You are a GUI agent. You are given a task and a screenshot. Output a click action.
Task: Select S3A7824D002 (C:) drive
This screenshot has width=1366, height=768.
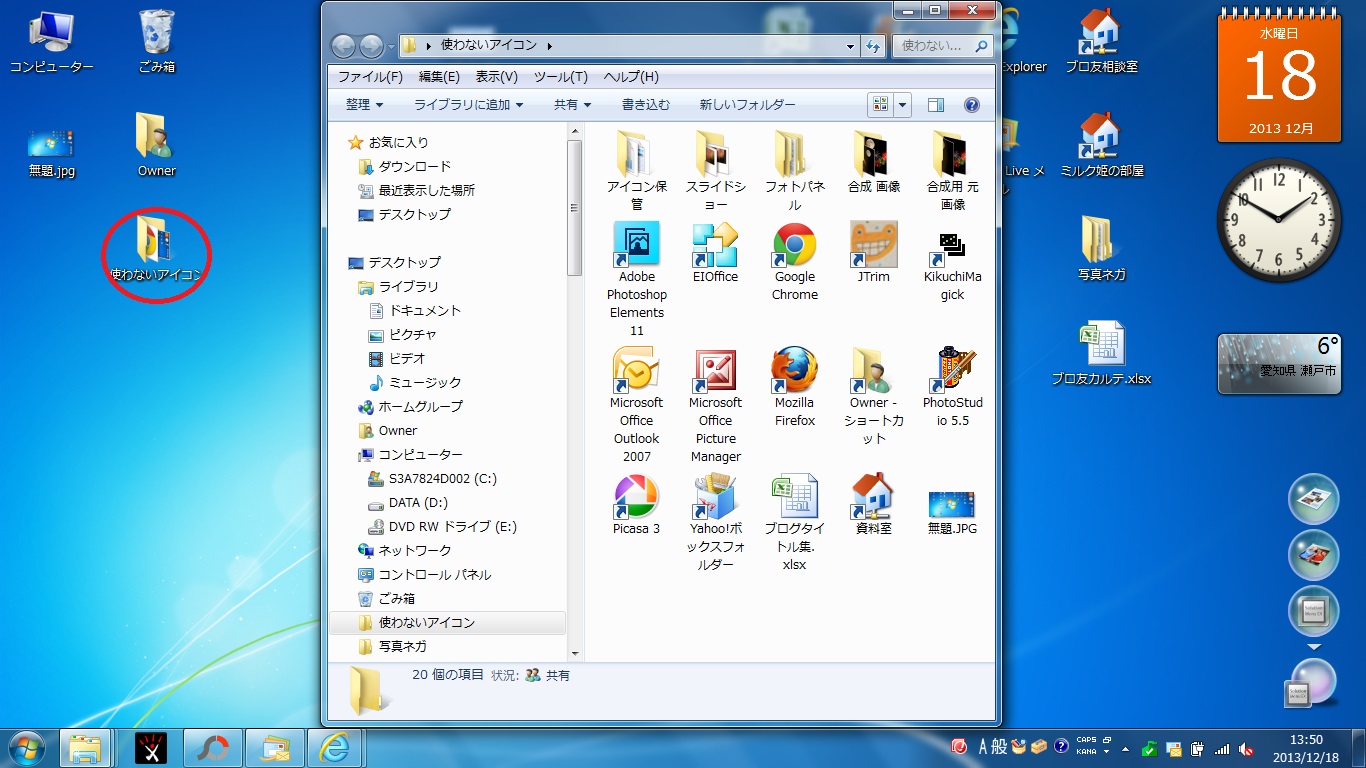(432, 478)
